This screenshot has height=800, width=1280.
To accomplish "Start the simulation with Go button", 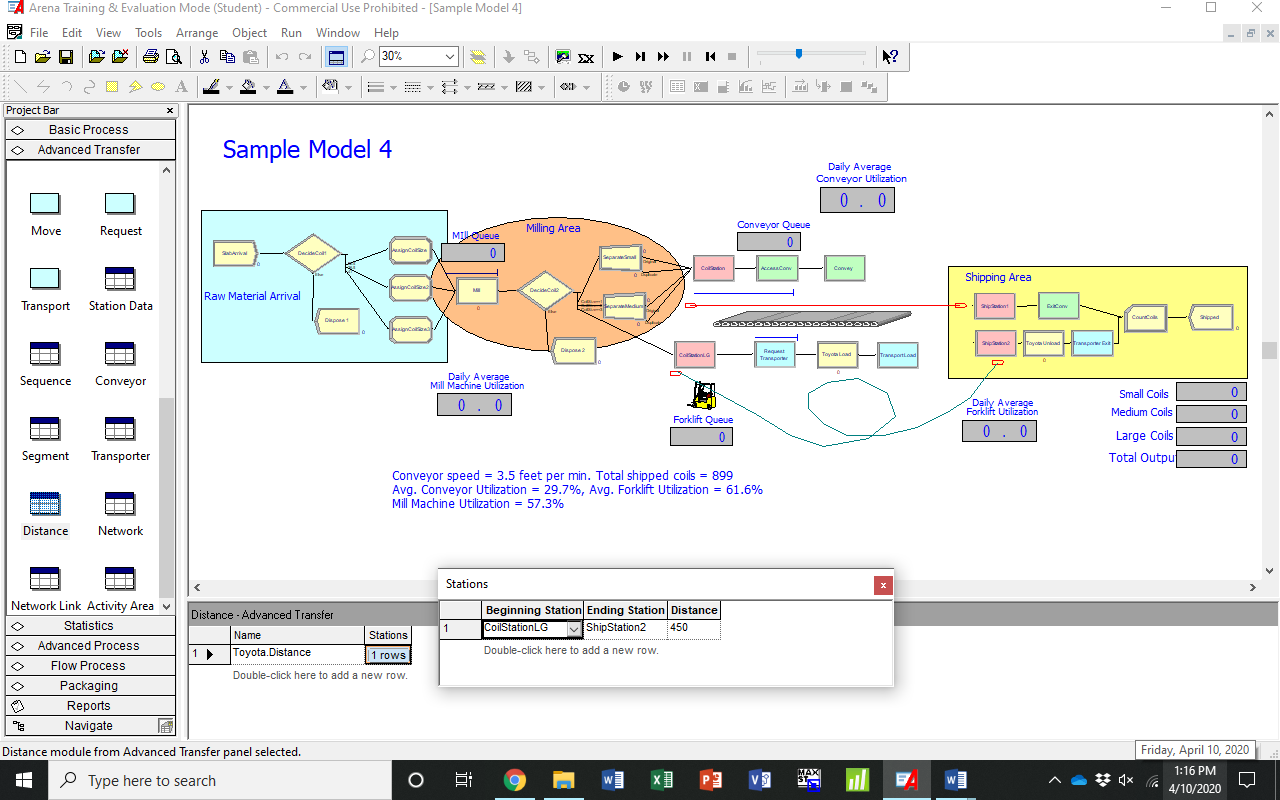I will click(x=618, y=57).
